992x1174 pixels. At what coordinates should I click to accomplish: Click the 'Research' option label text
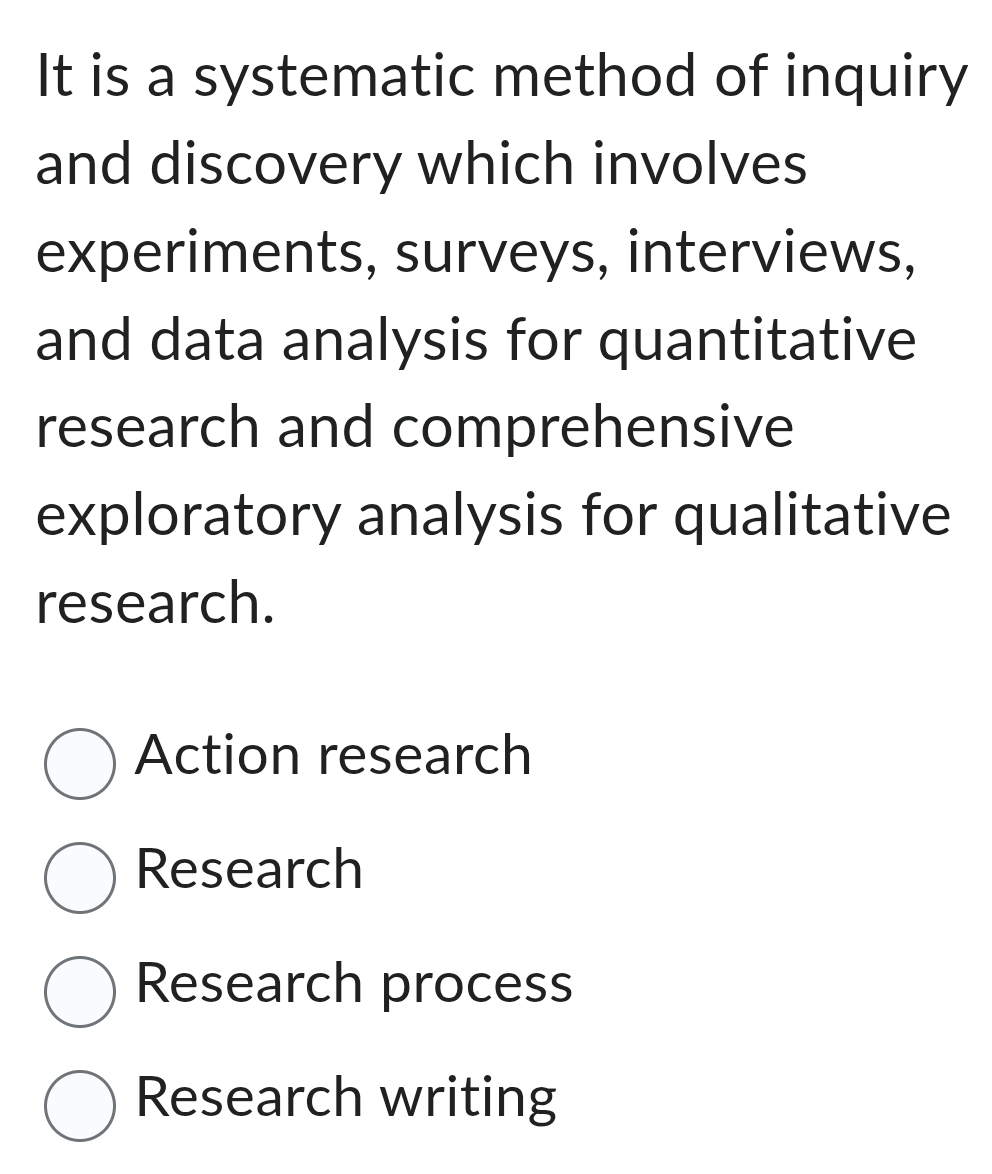click(x=249, y=869)
